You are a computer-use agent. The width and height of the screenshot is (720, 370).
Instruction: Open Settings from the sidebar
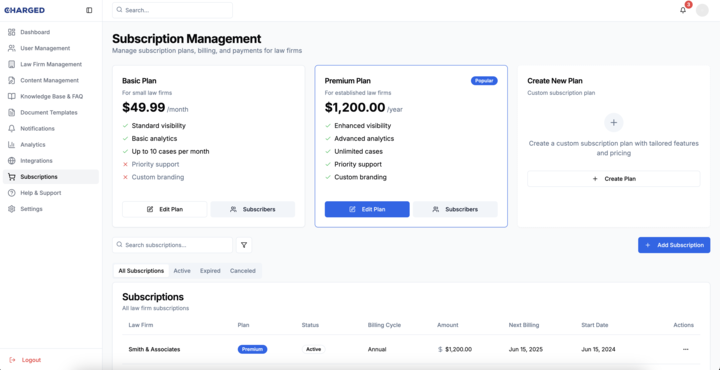coord(51,209)
